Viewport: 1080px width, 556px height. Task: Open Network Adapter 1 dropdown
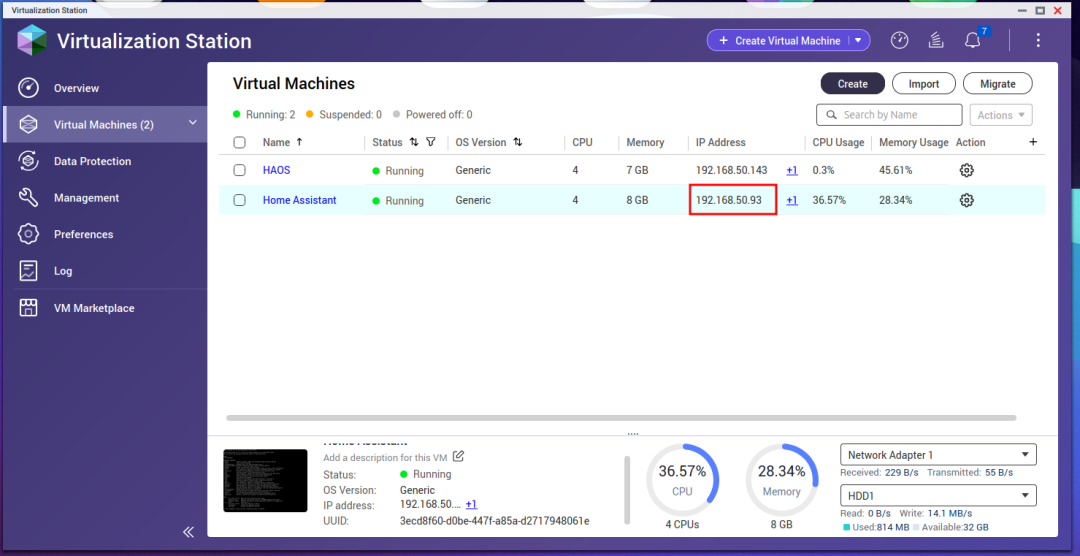(x=938, y=455)
